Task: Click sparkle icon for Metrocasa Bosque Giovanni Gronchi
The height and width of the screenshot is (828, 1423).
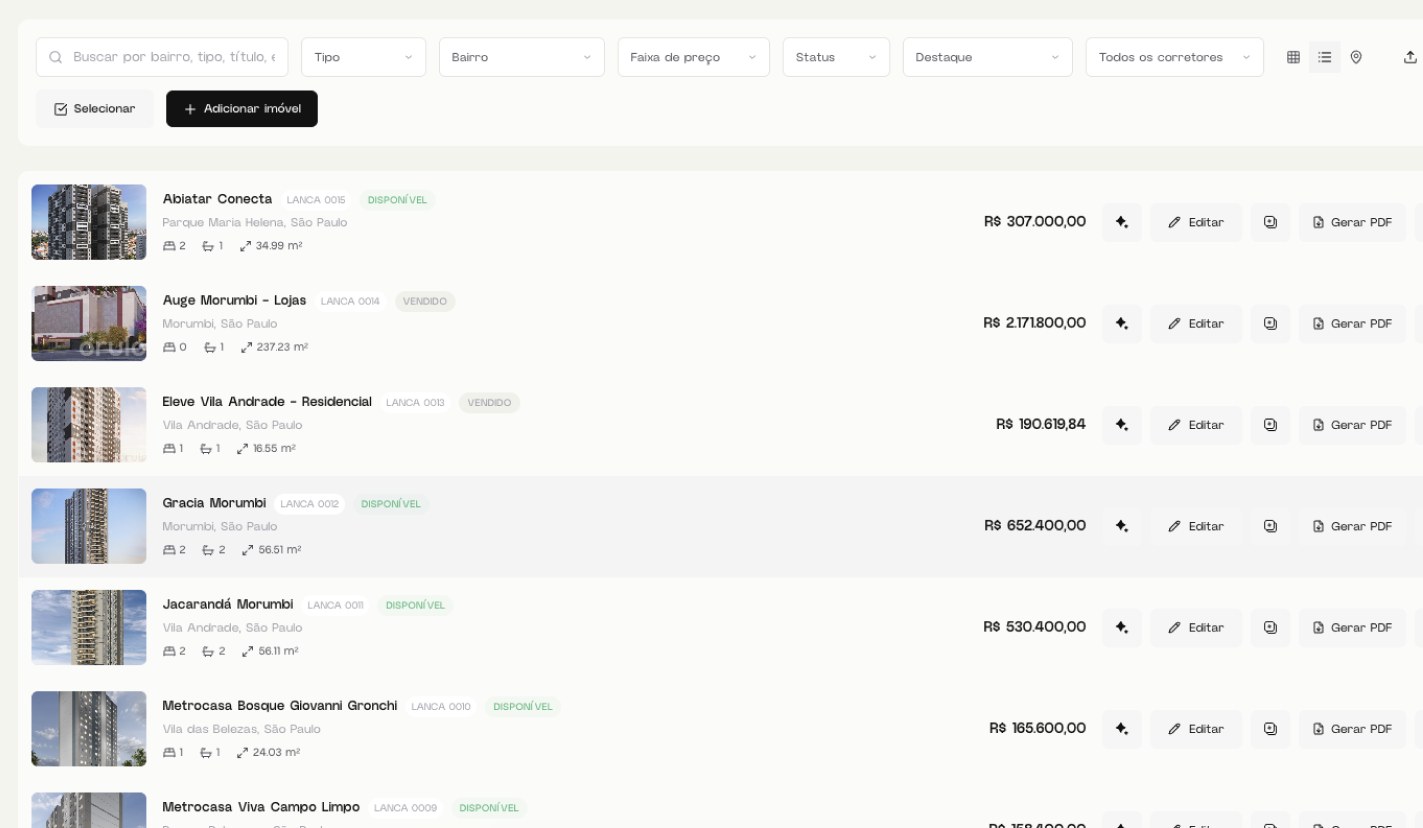Action: (x=1122, y=728)
